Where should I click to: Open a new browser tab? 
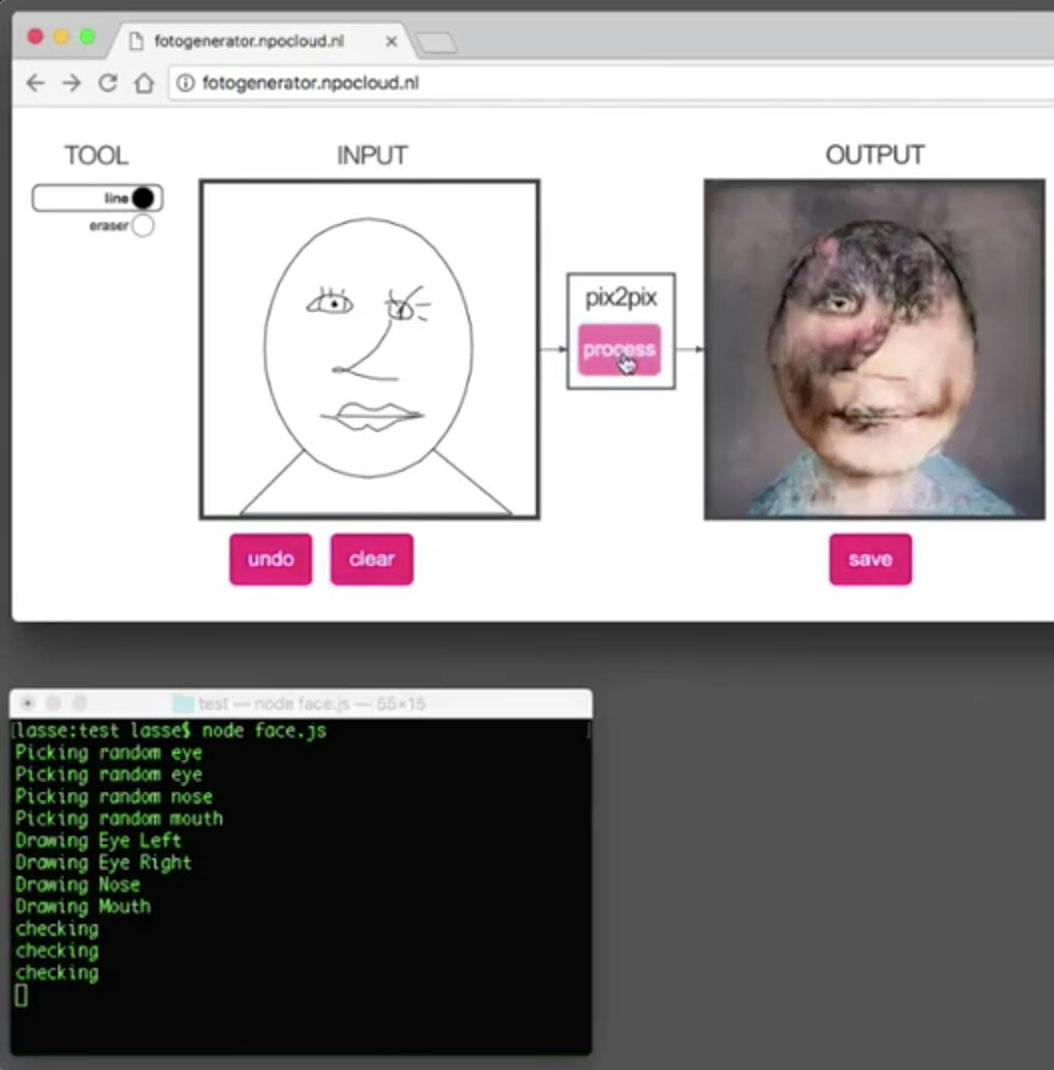[437, 43]
